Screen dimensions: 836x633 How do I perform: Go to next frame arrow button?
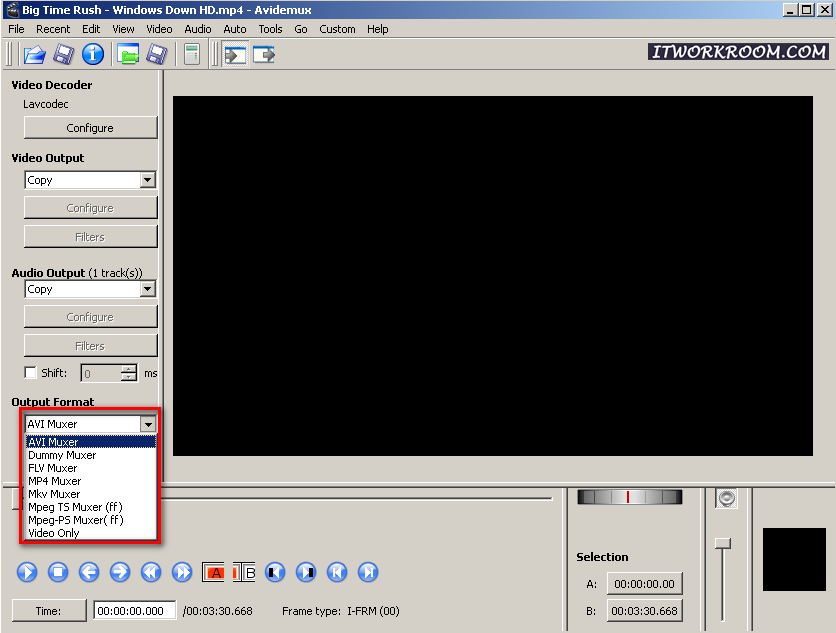120,572
